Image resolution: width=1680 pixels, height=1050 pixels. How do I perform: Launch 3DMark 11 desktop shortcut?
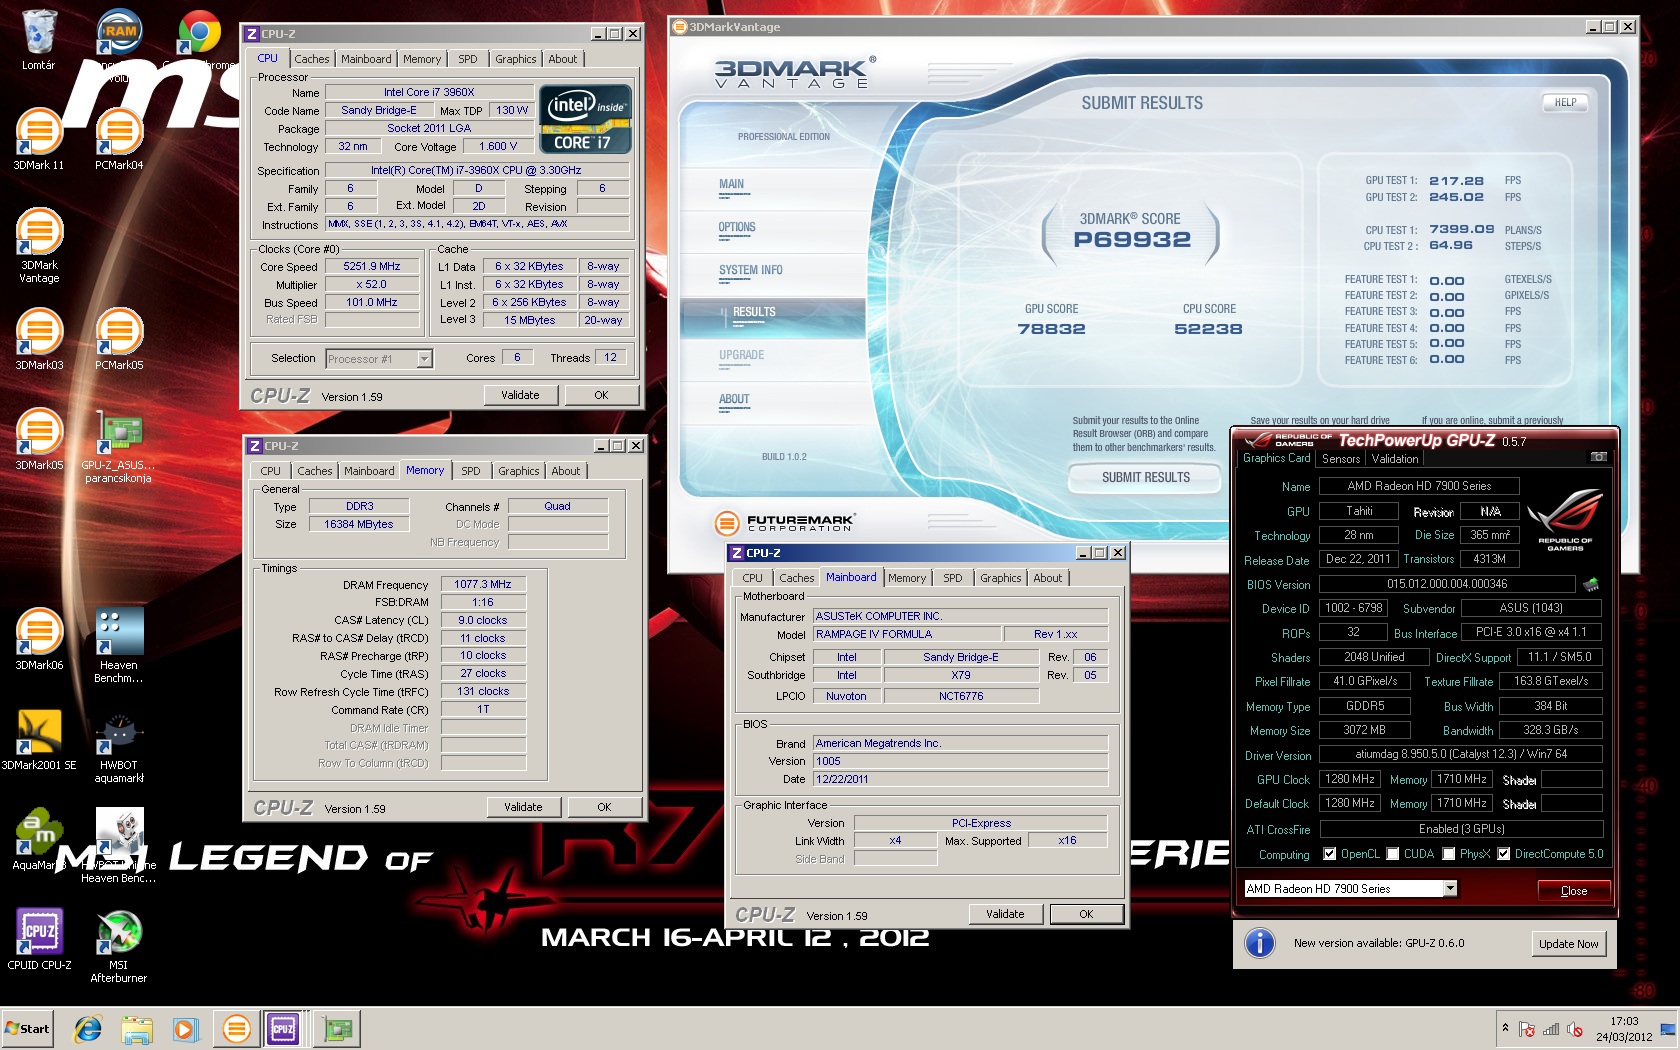(x=39, y=140)
